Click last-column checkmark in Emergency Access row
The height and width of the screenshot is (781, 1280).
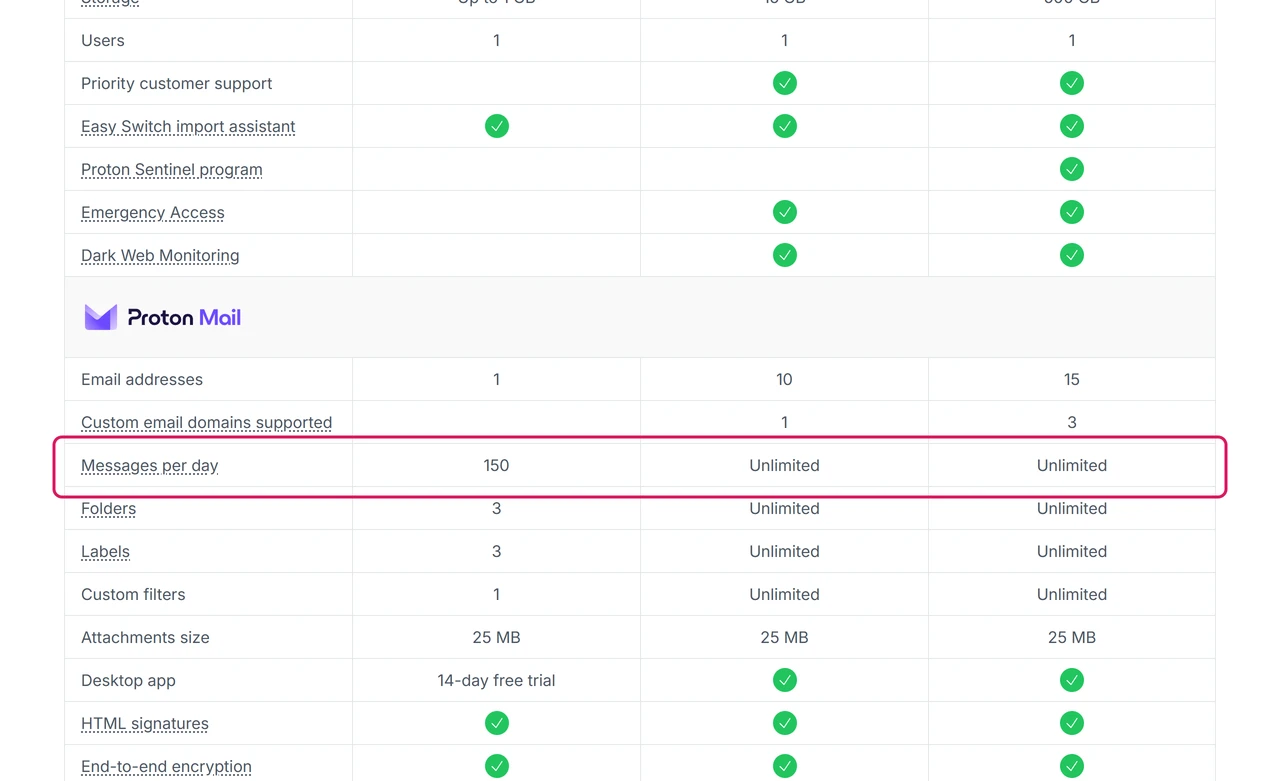[x=1072, y=212]
